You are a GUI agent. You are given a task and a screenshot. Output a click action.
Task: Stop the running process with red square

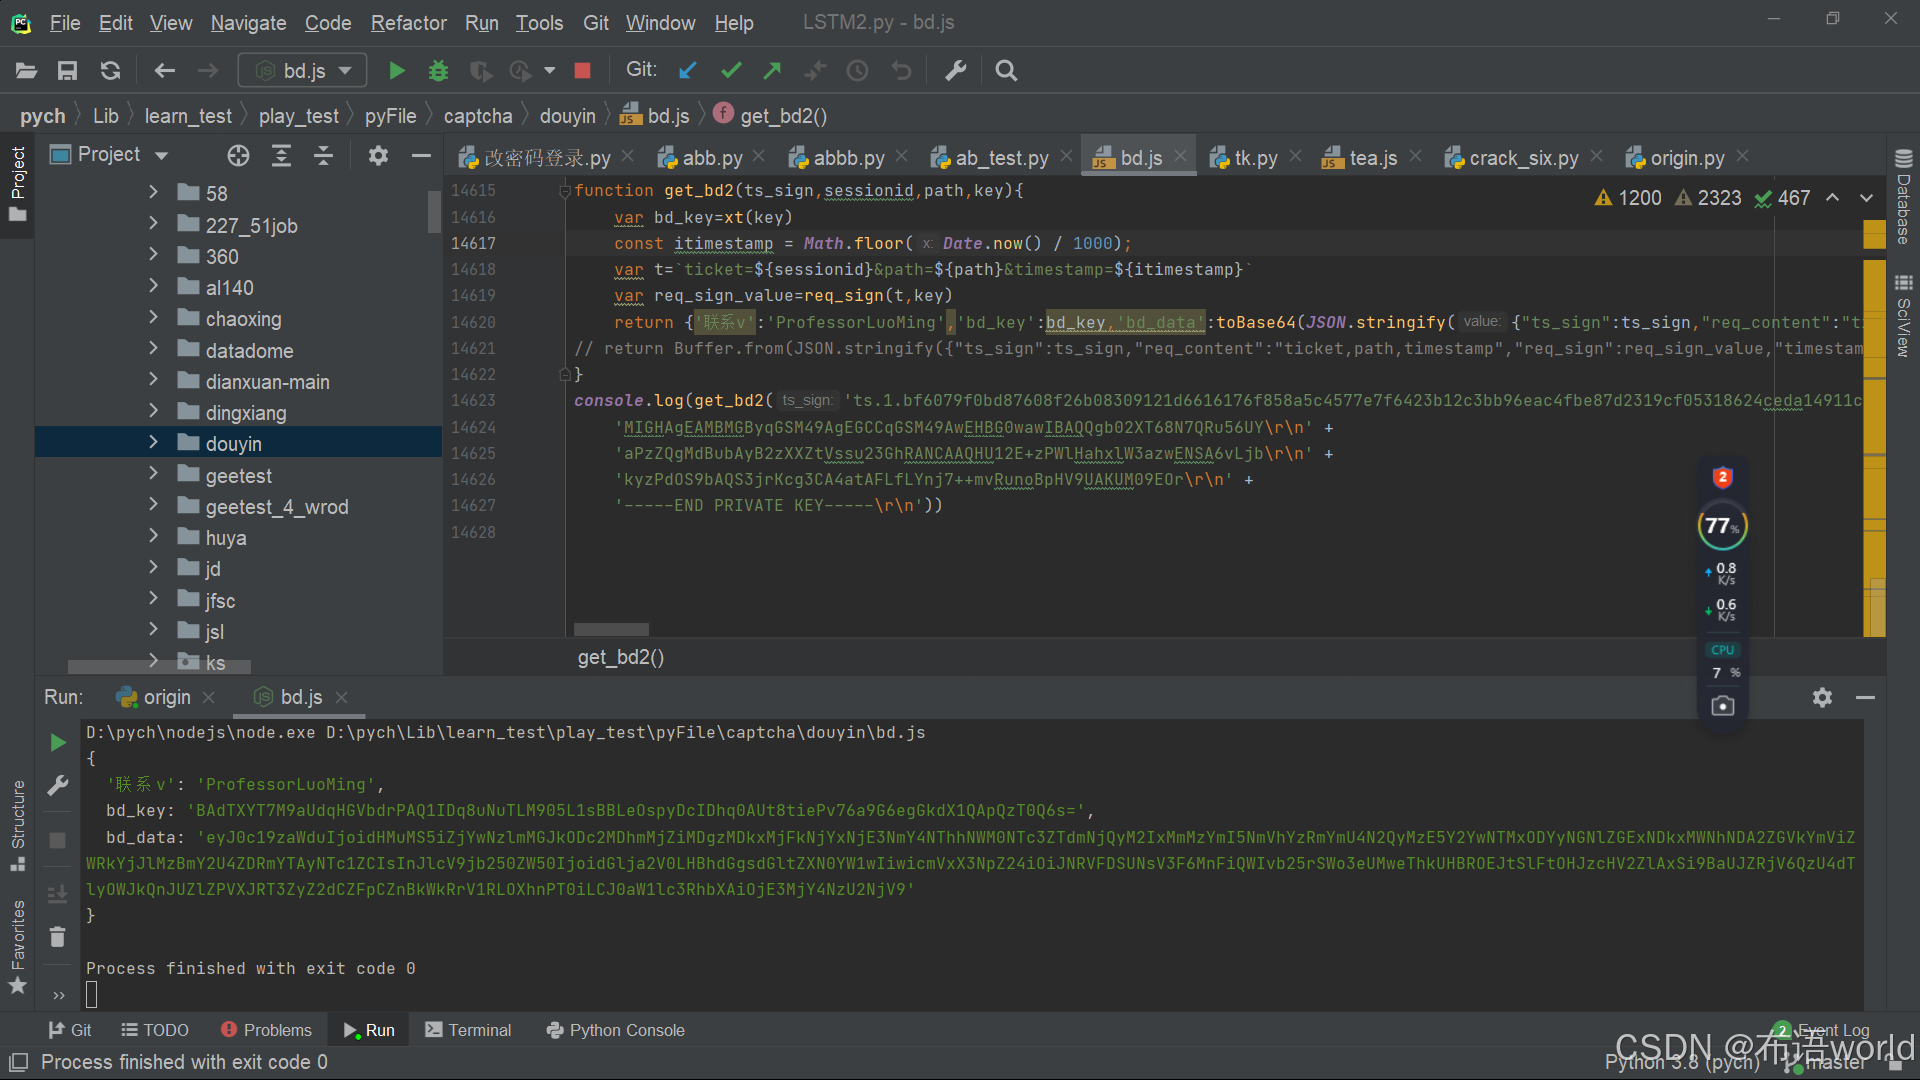coord(582,71)
